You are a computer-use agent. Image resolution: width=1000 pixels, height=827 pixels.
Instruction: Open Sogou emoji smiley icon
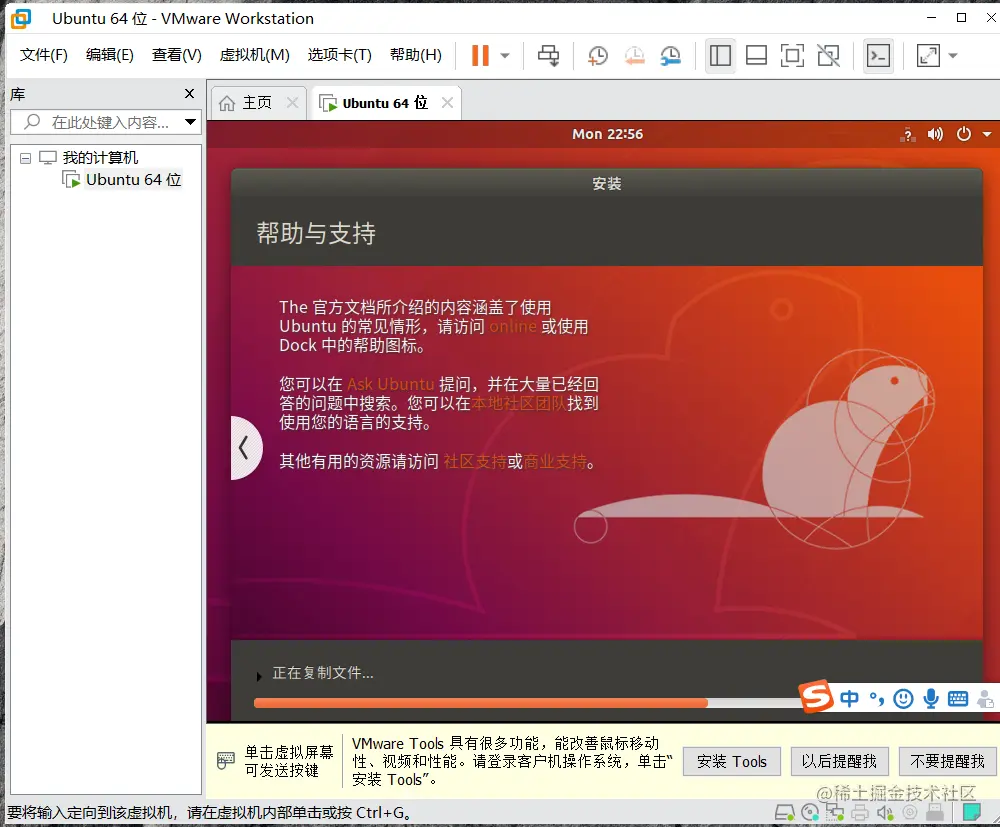tap(903, 699)
